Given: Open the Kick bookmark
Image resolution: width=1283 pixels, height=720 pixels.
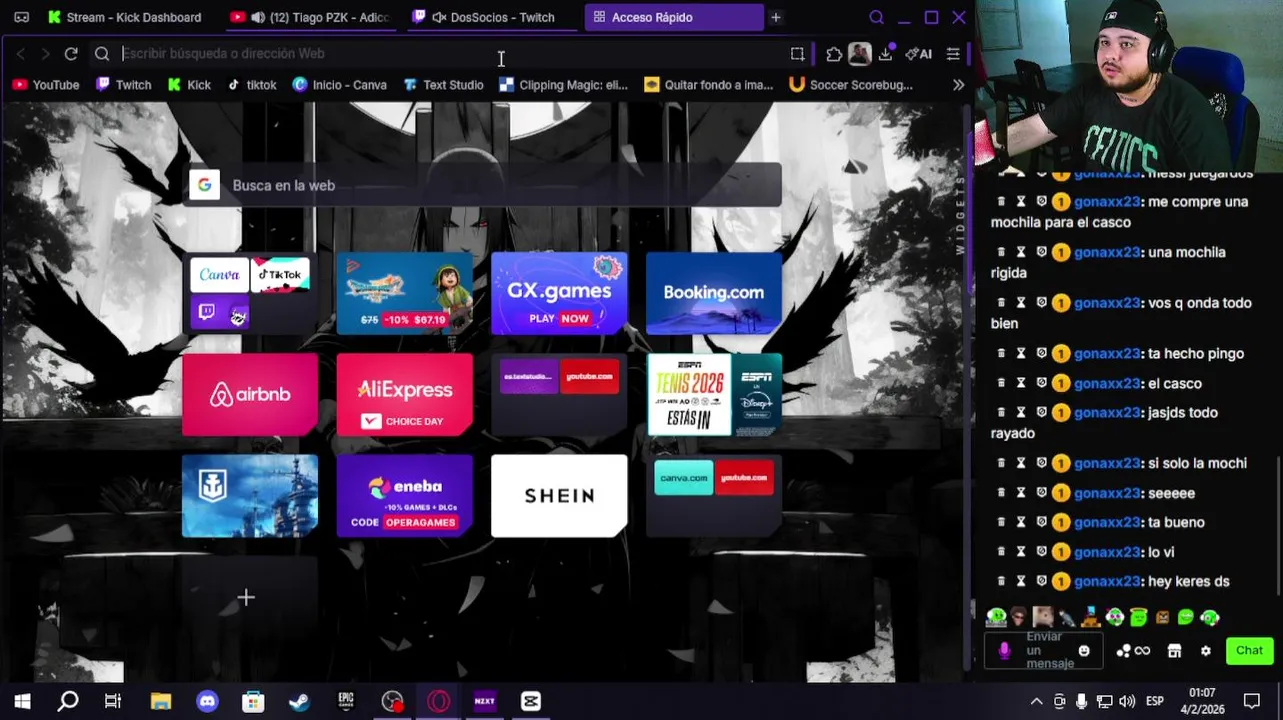Looking at the screenshot, I should tap(189, 85).
